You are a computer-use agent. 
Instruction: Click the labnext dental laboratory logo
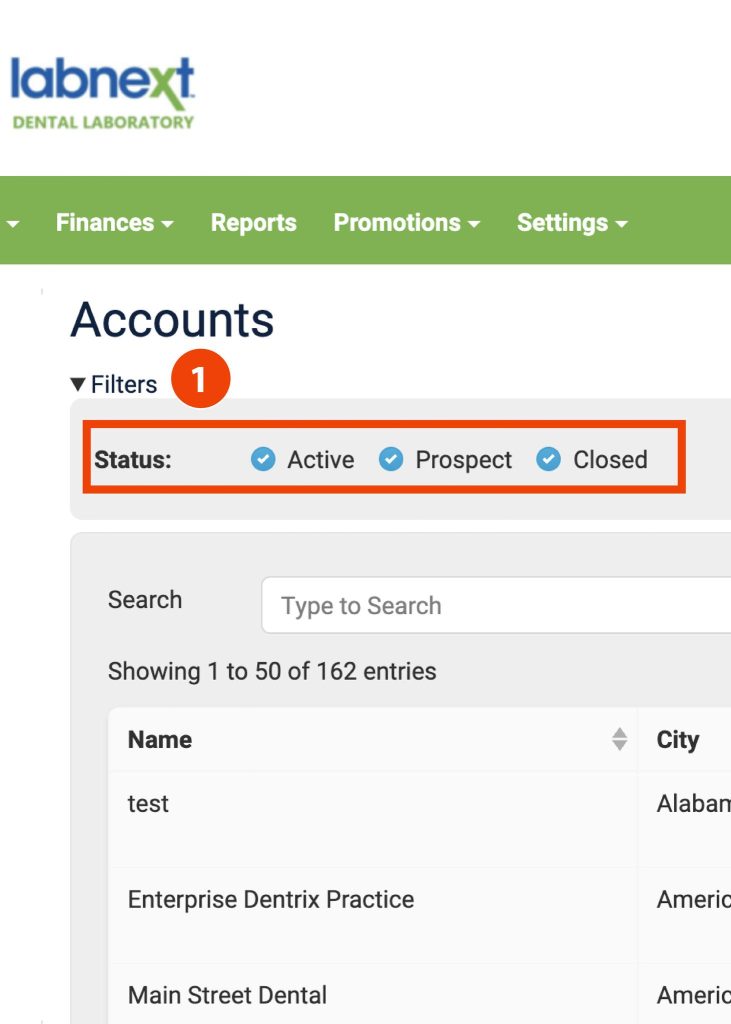(103, 90)
